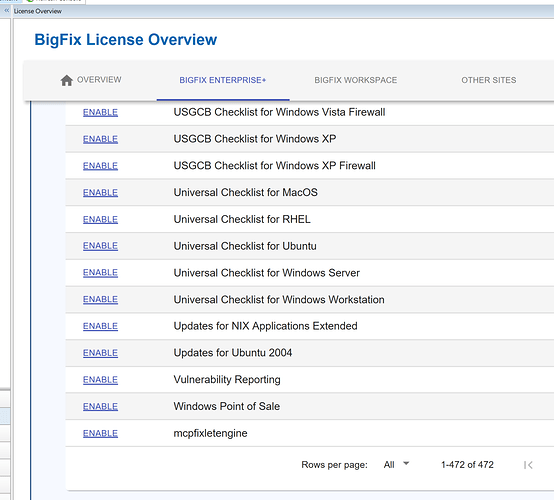The height and width of the screenshot is (500, 554).
Task: Enable Universal Checklist for Windows Workstation
Action: [x=100, y=299]
